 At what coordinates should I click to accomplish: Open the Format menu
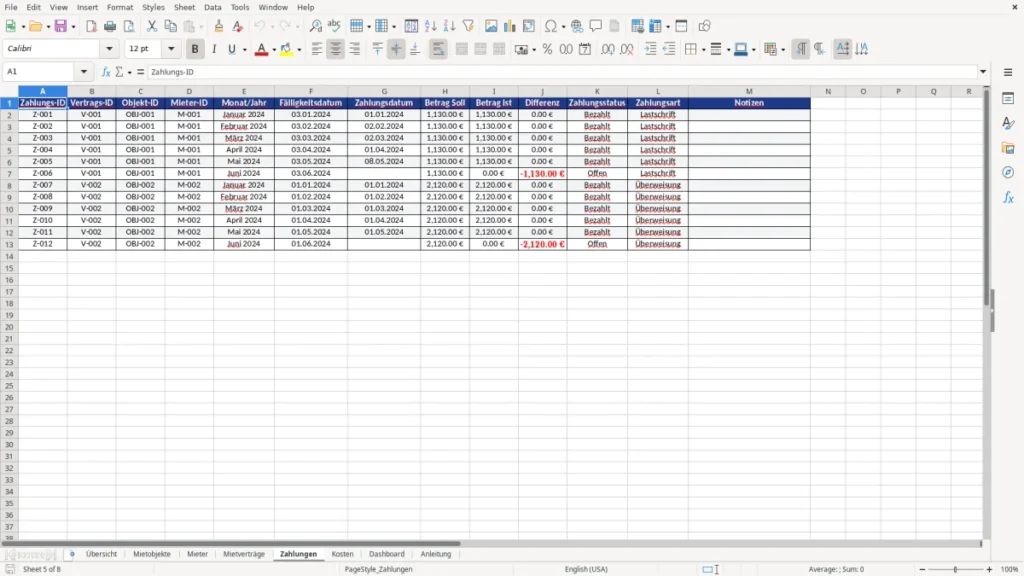click(120, 7)
